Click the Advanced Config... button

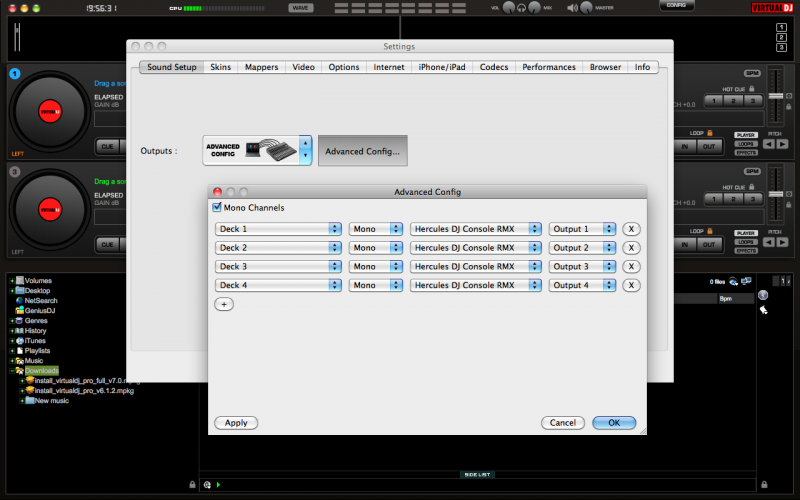pos(363,151)
